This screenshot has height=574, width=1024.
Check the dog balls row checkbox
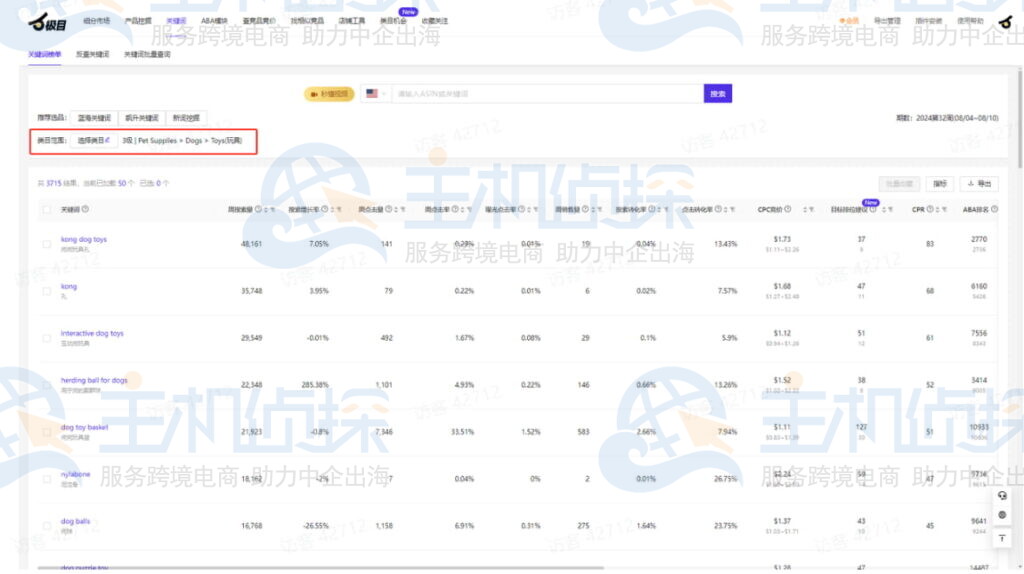point(46,526)
